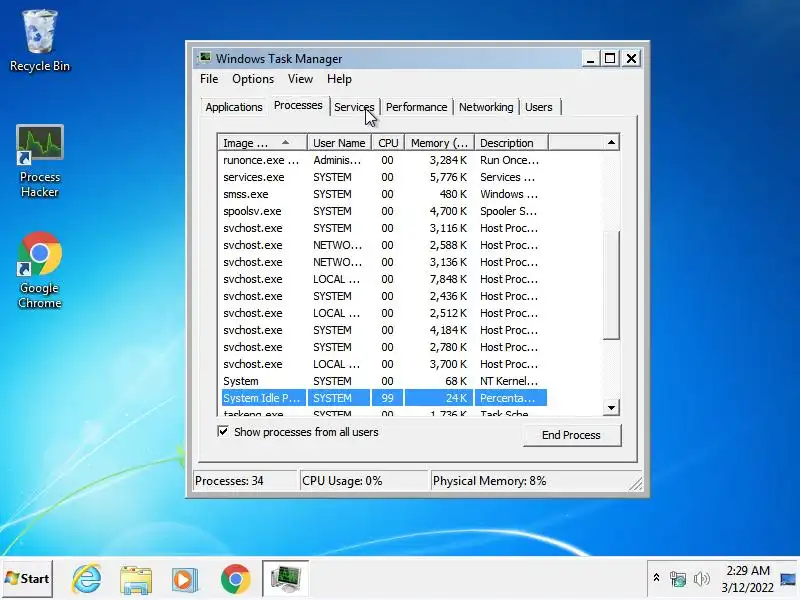Switch to the Users tab
800x600 pixels.
tap(538, 107)
